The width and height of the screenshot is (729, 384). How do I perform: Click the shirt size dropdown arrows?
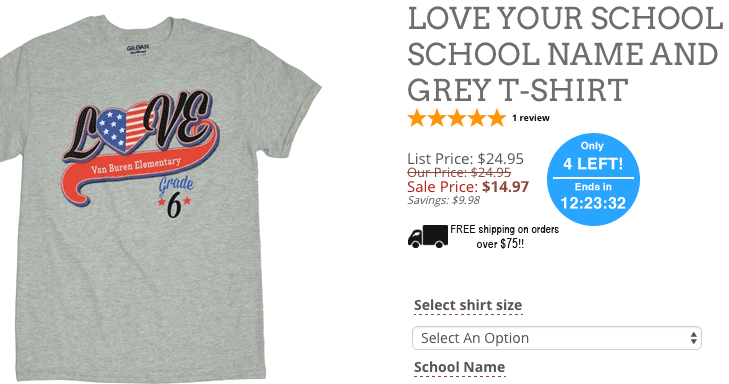tap(693, 338)
